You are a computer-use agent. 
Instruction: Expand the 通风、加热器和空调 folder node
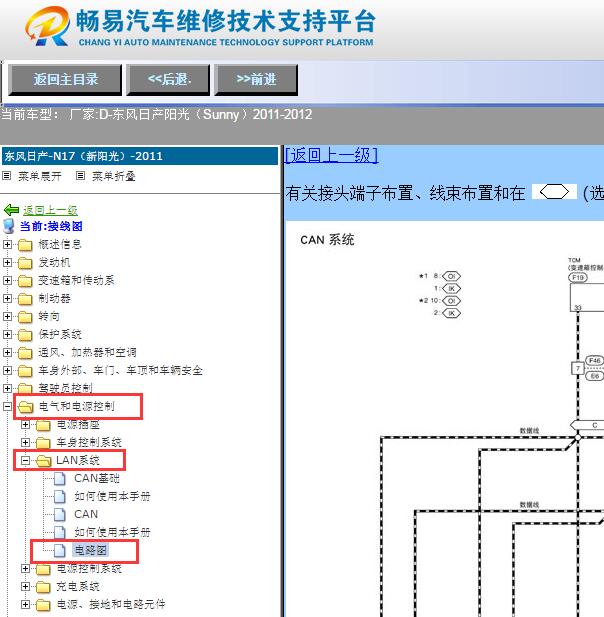(x=7, y=352)
